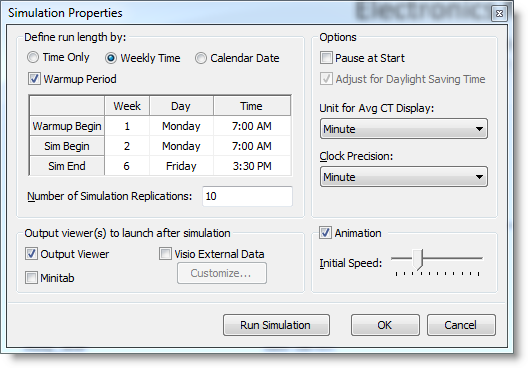The height and width of the screenshot is (368, 528).
Task: Disable the Output Viewer checkbox
Action: tap(31, 254)
